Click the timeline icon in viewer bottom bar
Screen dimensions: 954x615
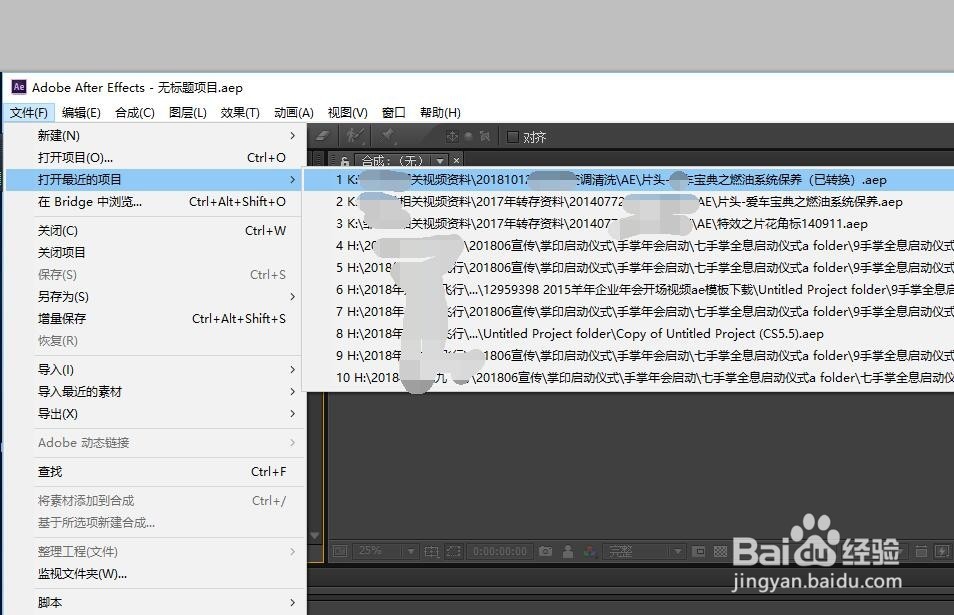[x=922, y=551]
